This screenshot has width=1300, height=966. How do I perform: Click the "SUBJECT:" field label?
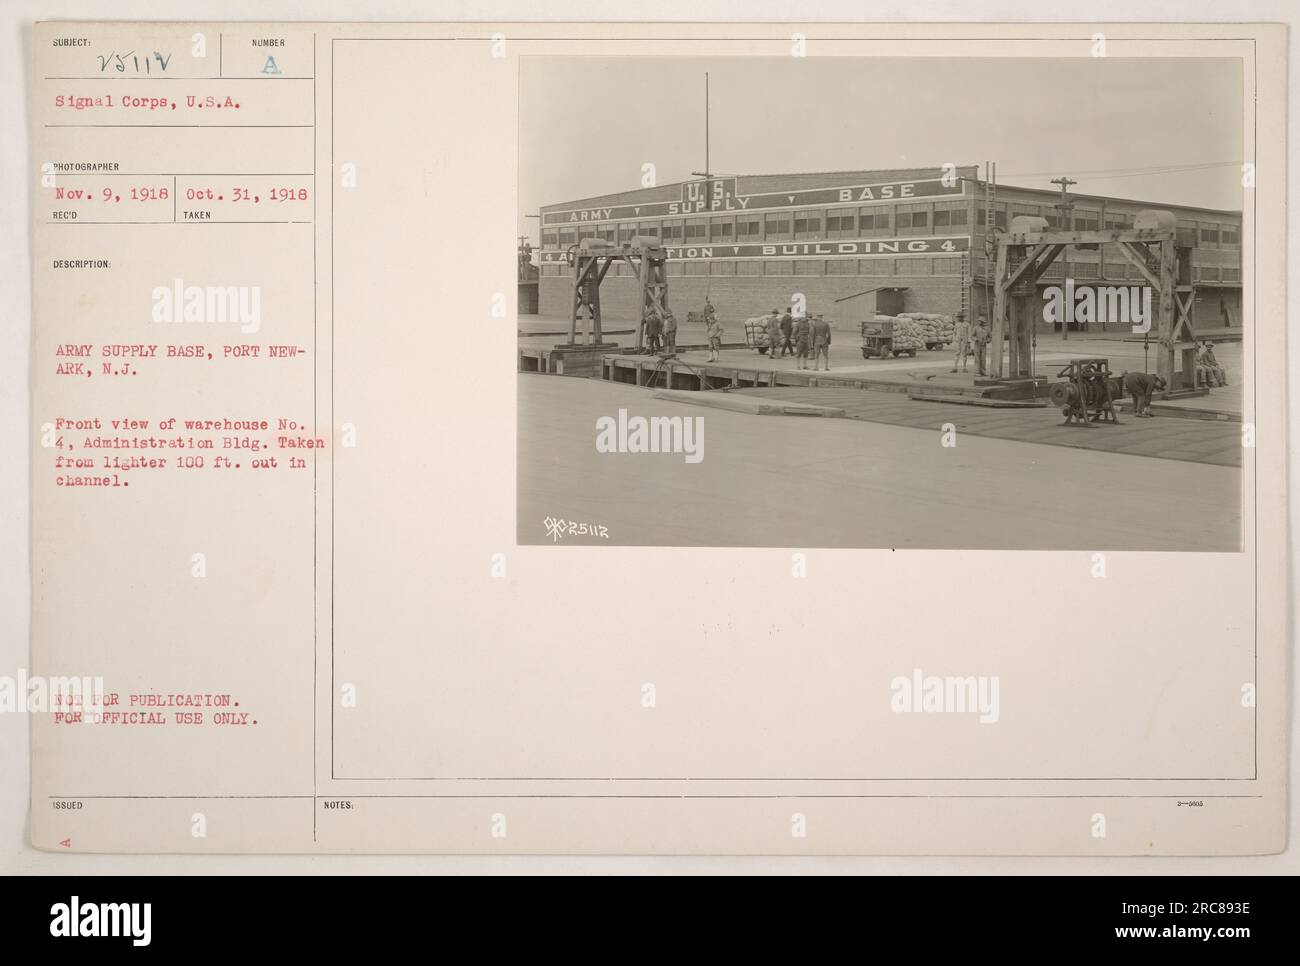(74, 43)
